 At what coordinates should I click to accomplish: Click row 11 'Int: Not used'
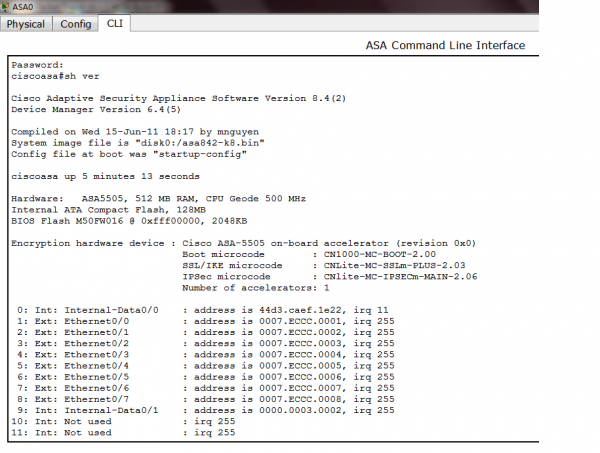[x=123, y=433]
